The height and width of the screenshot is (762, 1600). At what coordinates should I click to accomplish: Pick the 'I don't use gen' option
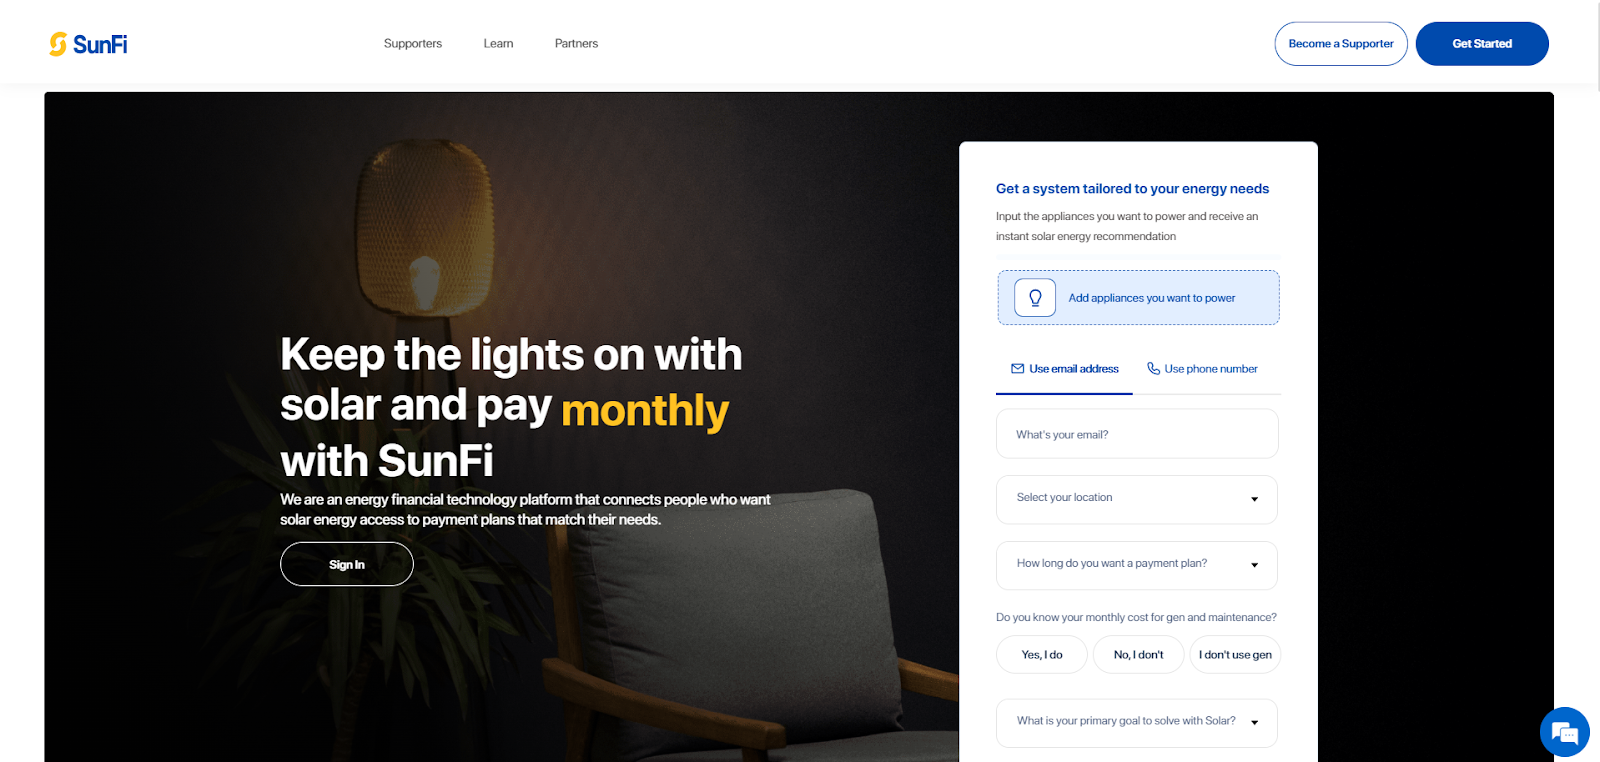click(x=1235, y=655)
